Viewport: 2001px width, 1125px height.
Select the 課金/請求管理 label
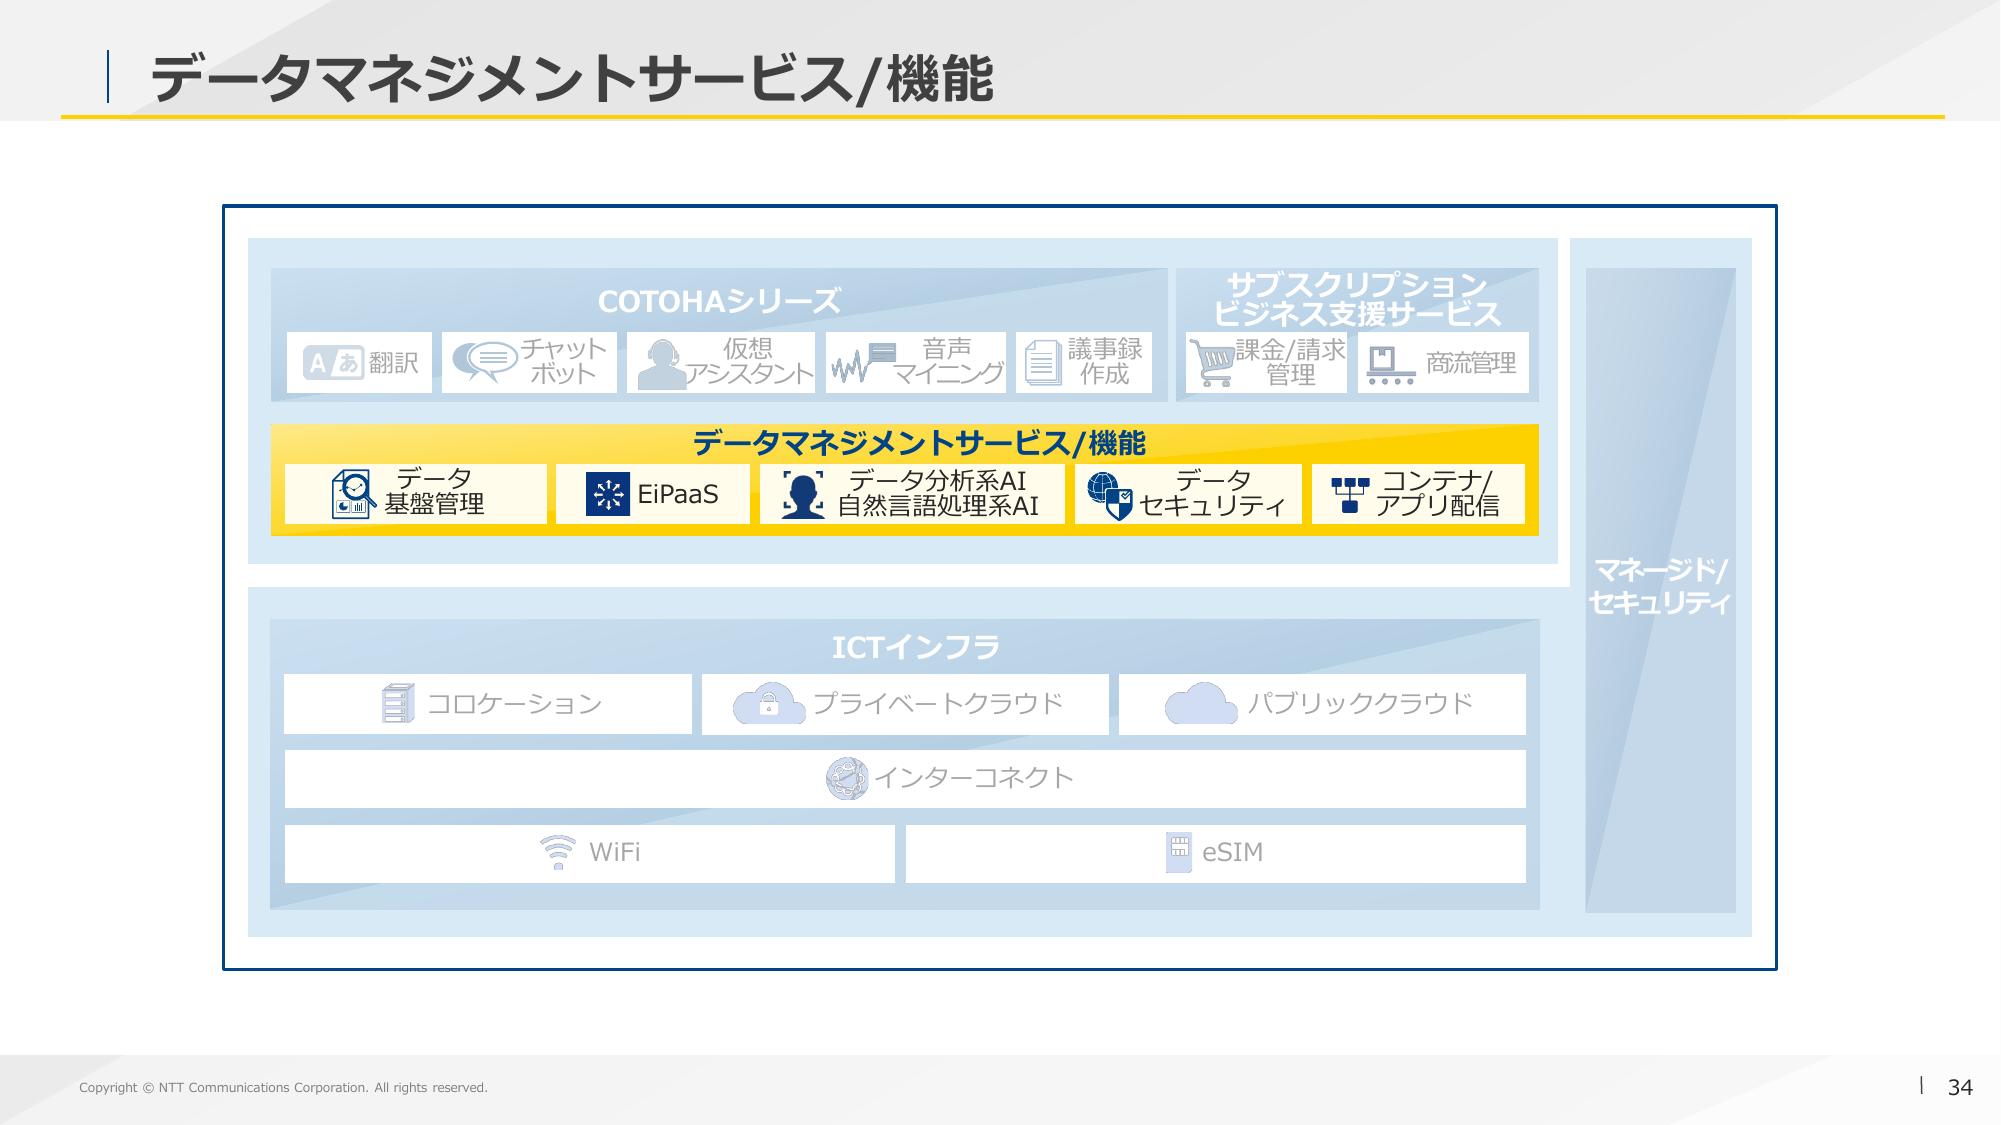[1291, 363]
